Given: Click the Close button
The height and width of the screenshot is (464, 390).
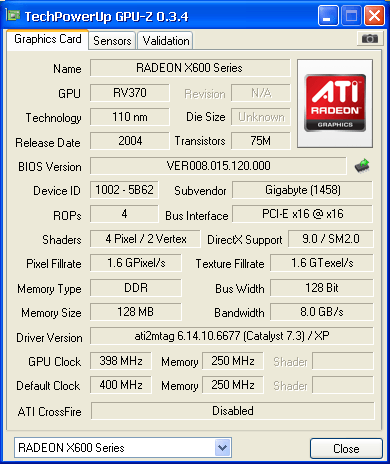Looking at the screenshot, I should (x=346, y=448).
